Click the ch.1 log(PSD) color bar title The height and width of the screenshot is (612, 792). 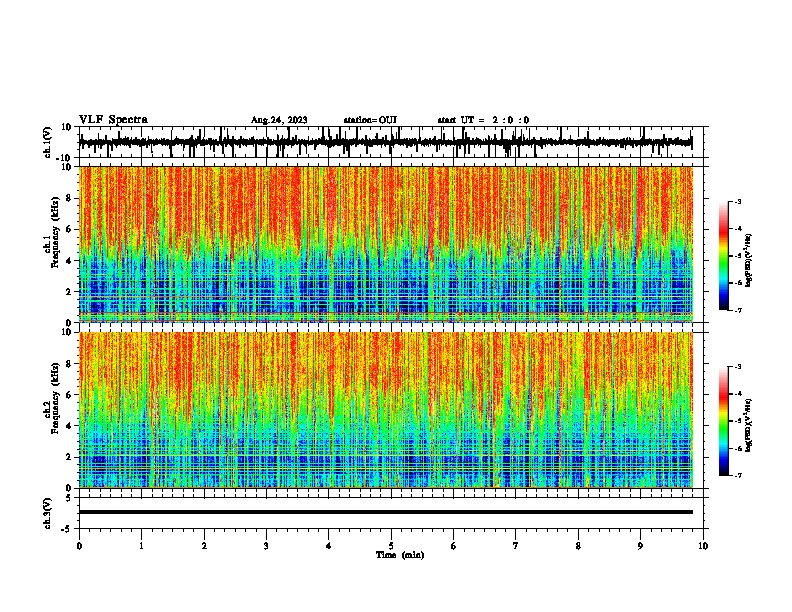tap(748, 260)
